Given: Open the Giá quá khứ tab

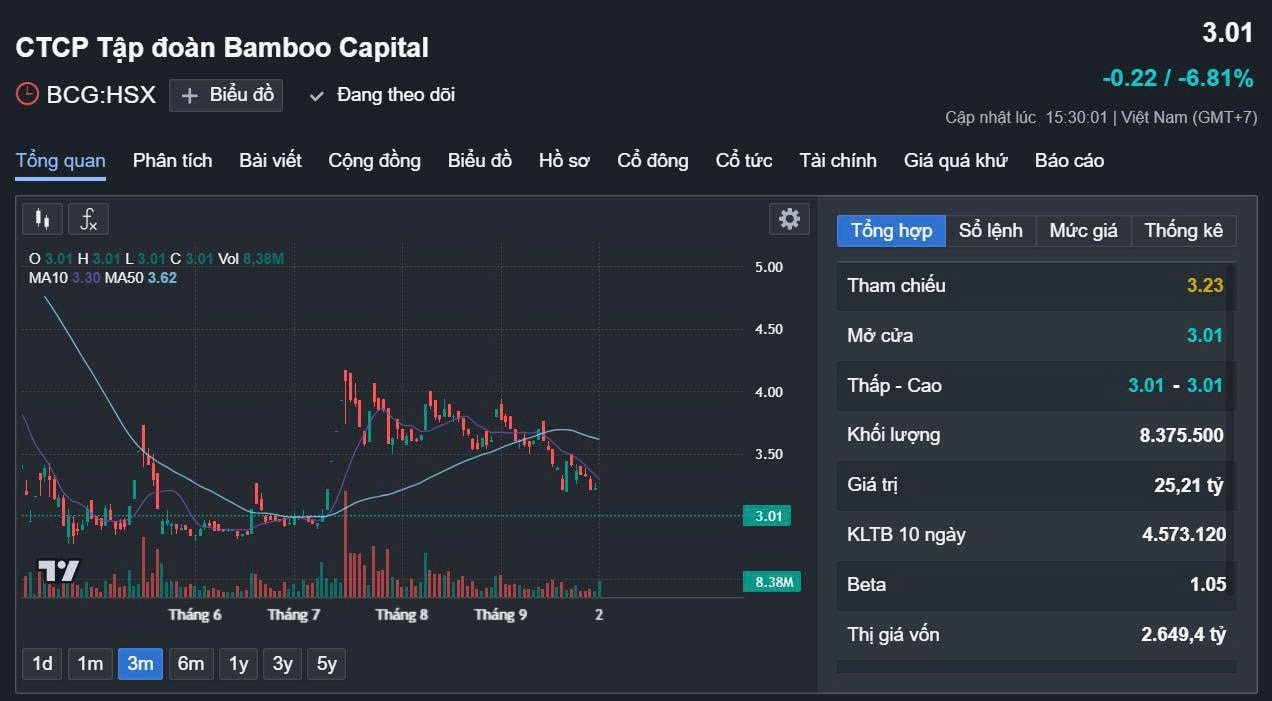Looking at the screenshot, I should click(x=955, y=161).
